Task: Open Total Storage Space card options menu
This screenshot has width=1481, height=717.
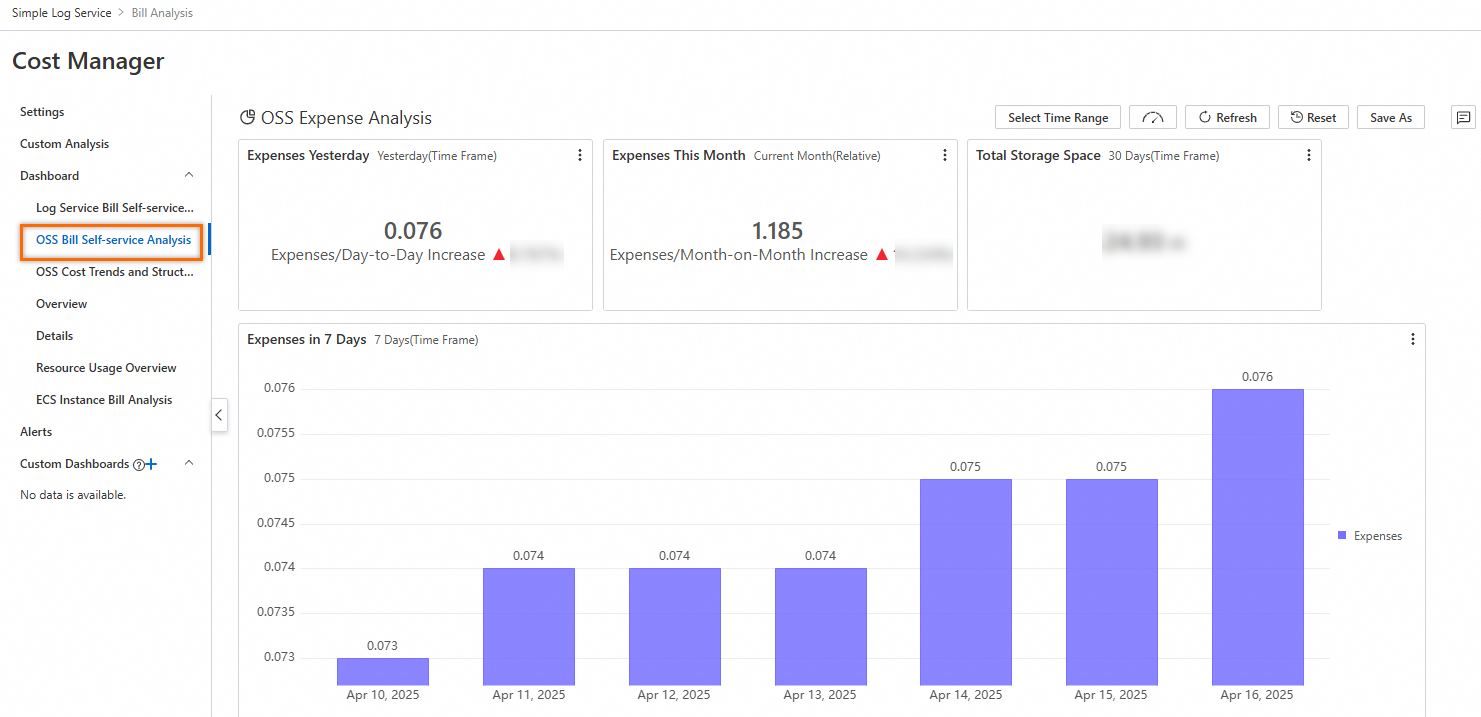Action: 1309,155
